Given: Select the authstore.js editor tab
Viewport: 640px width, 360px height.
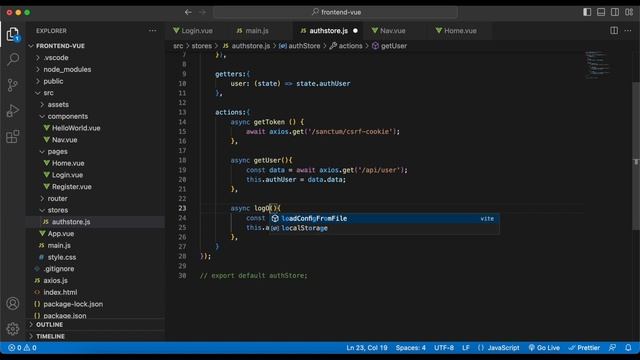Looking at the screenshot, I should [328, 31].
